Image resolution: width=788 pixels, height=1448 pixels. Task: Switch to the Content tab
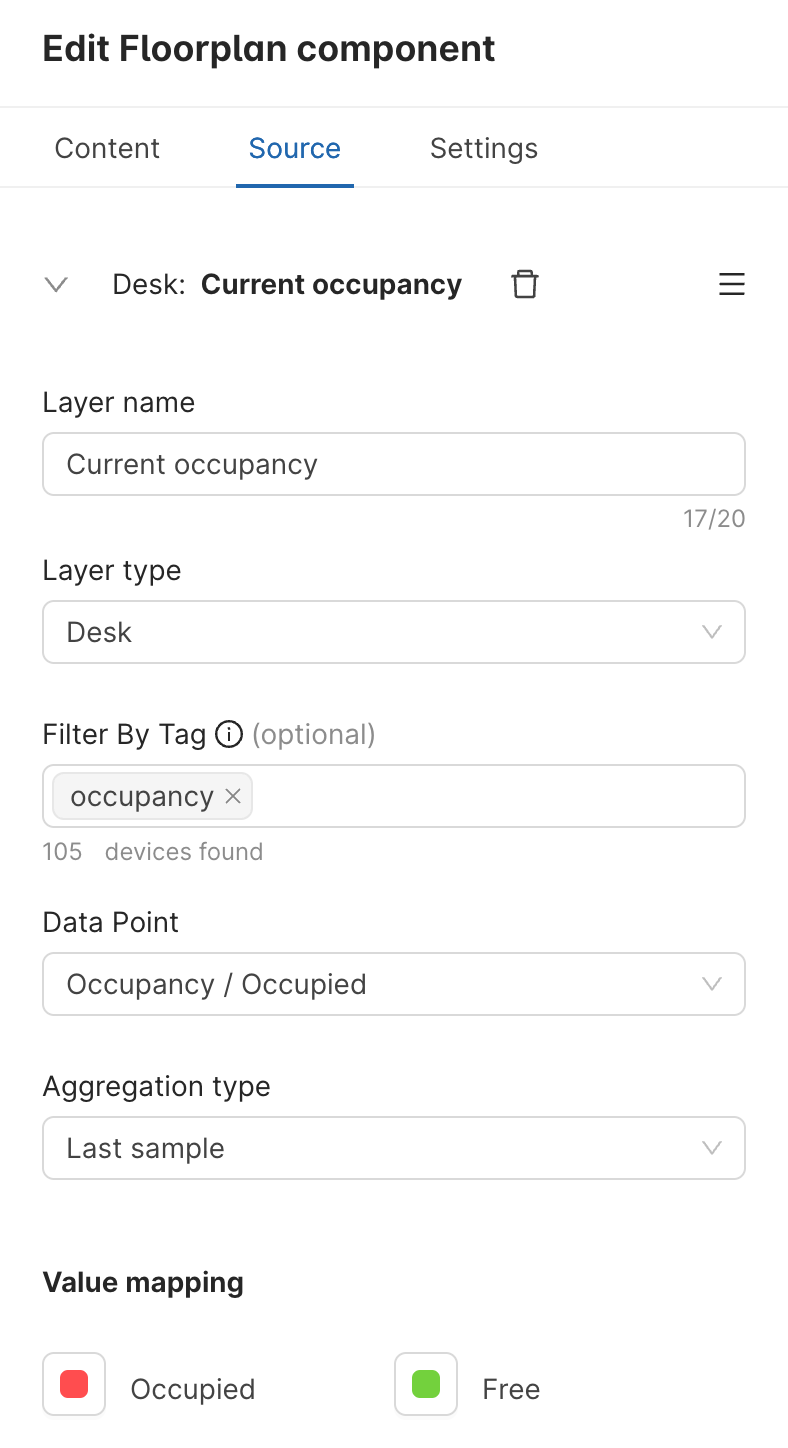pyautogui.click(x=107, y=148)
